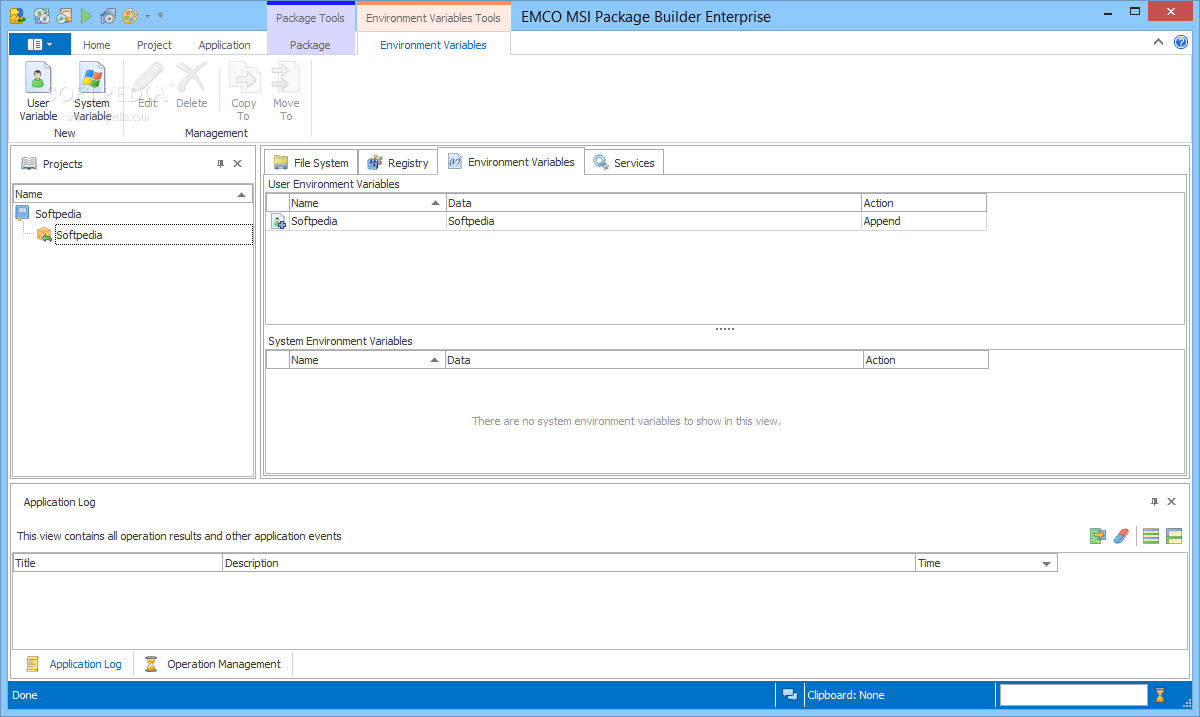Click the Action column header in system variables
The image size is (1200, 717).
[x=926, y=360]
